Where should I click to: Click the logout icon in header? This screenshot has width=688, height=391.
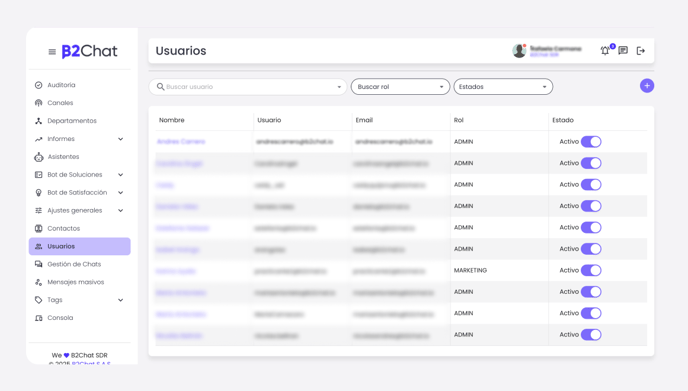click(641, 51)
